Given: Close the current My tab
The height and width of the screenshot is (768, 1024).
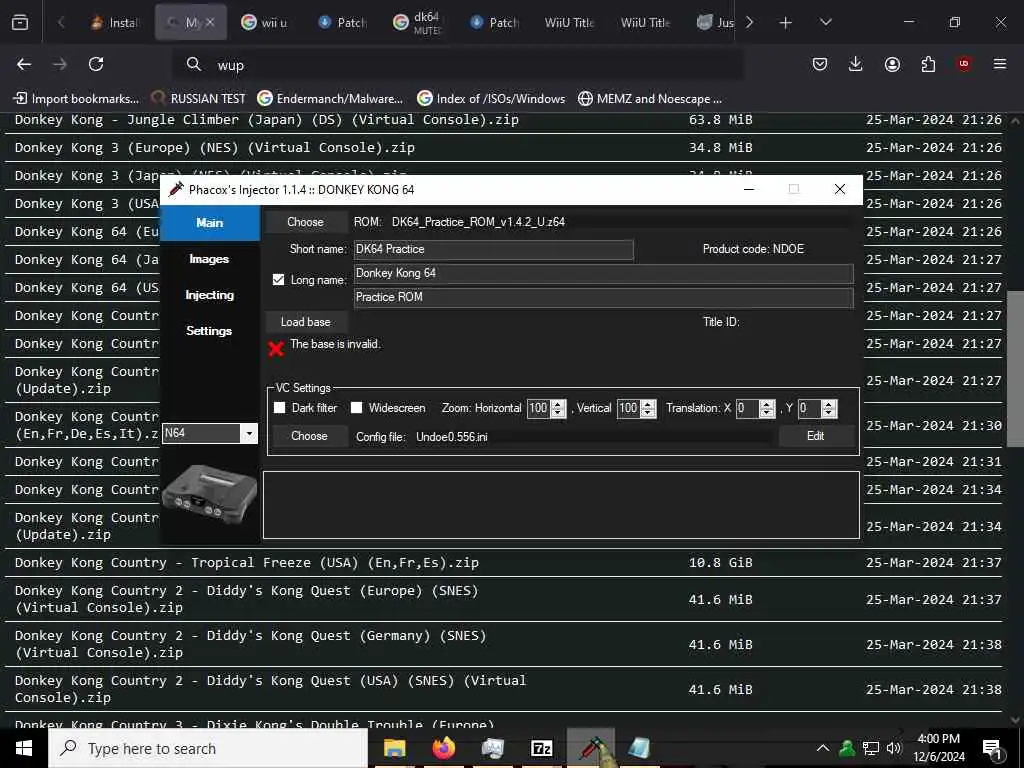Looking at the screenshot, I should (210, 23).
